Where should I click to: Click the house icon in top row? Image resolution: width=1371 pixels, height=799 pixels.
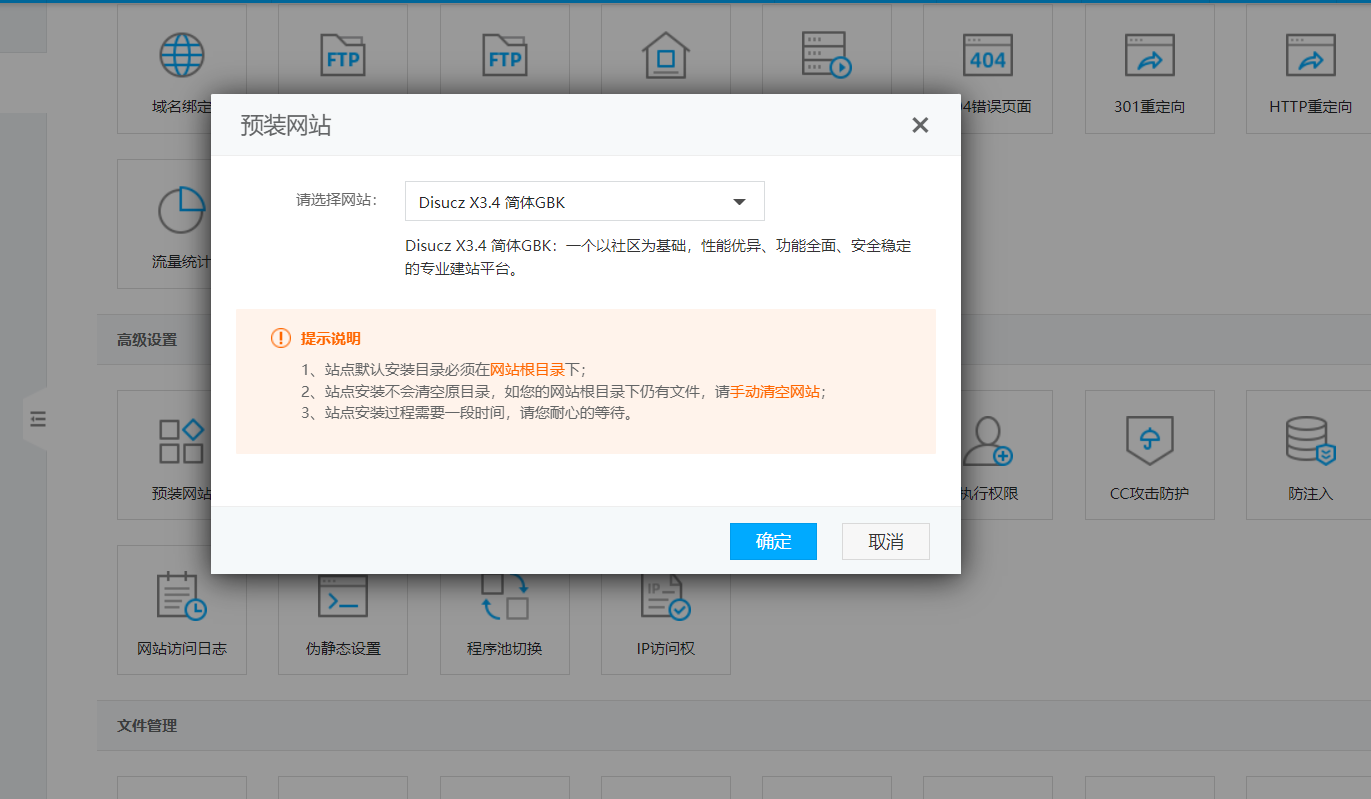click(665, 55)
